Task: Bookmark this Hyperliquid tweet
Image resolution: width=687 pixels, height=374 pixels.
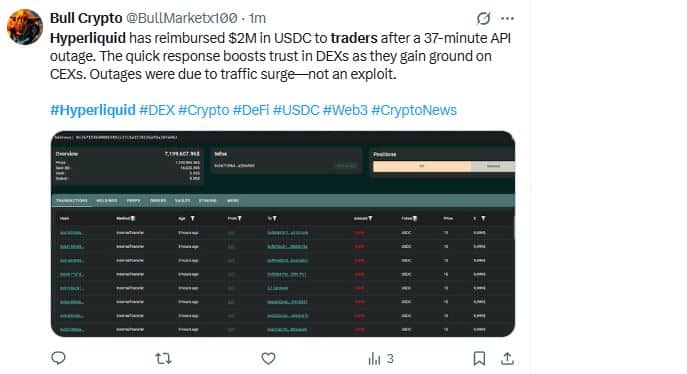Action: click(x=479, y=358)
